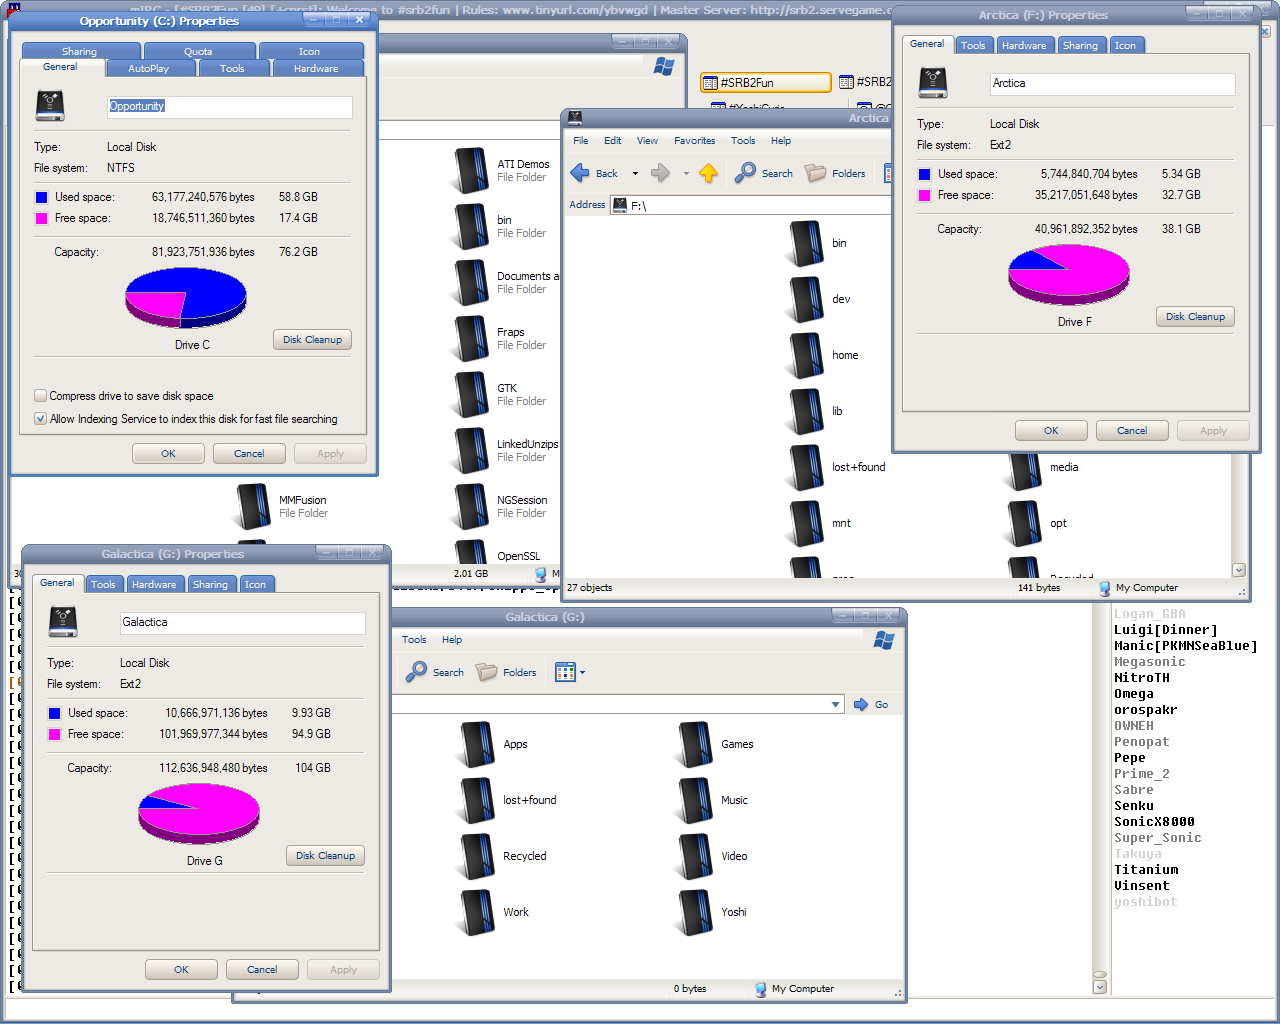Open the home folder on F: drive
Image resolution: width=1280 pixels, height=1024 pixels.
tap(806, 356)
